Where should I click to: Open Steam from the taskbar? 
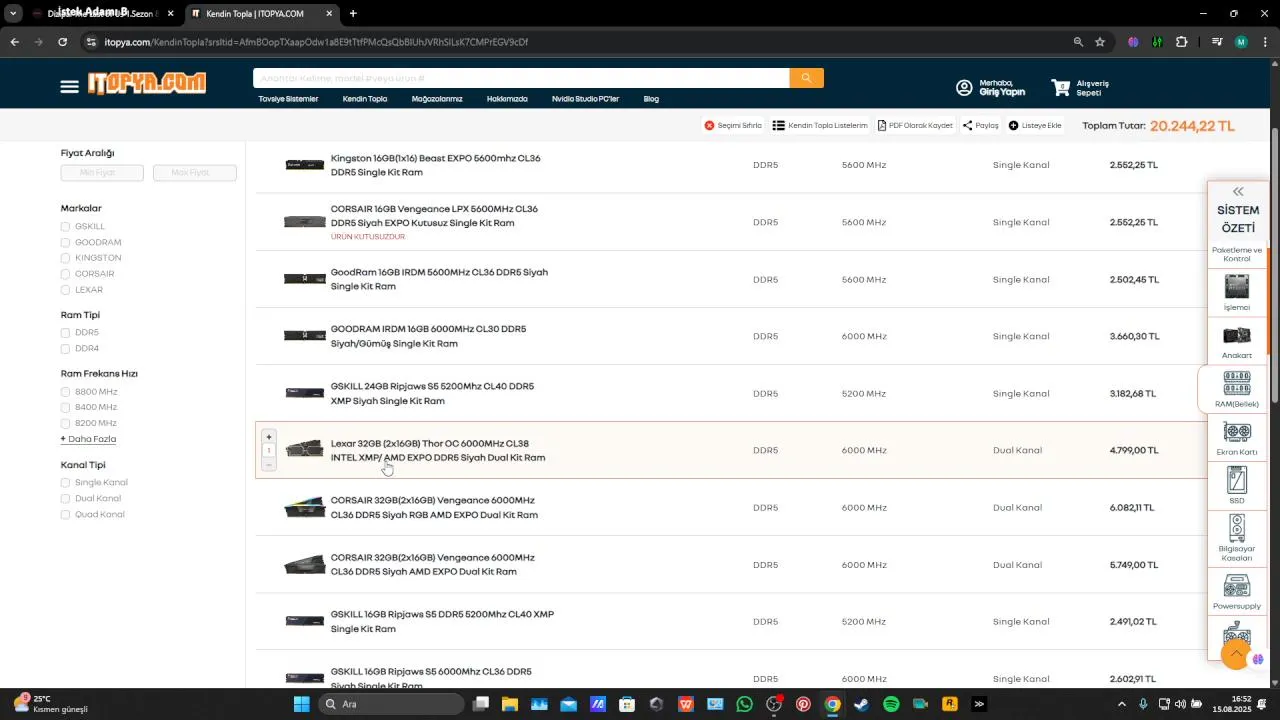click(x=861, y=704)
